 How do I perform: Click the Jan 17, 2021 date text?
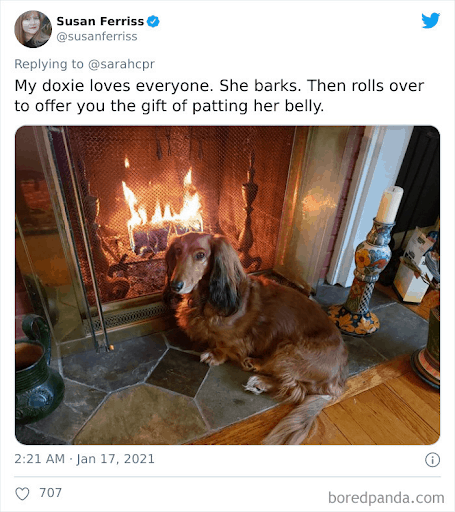[x=116, y=459]
